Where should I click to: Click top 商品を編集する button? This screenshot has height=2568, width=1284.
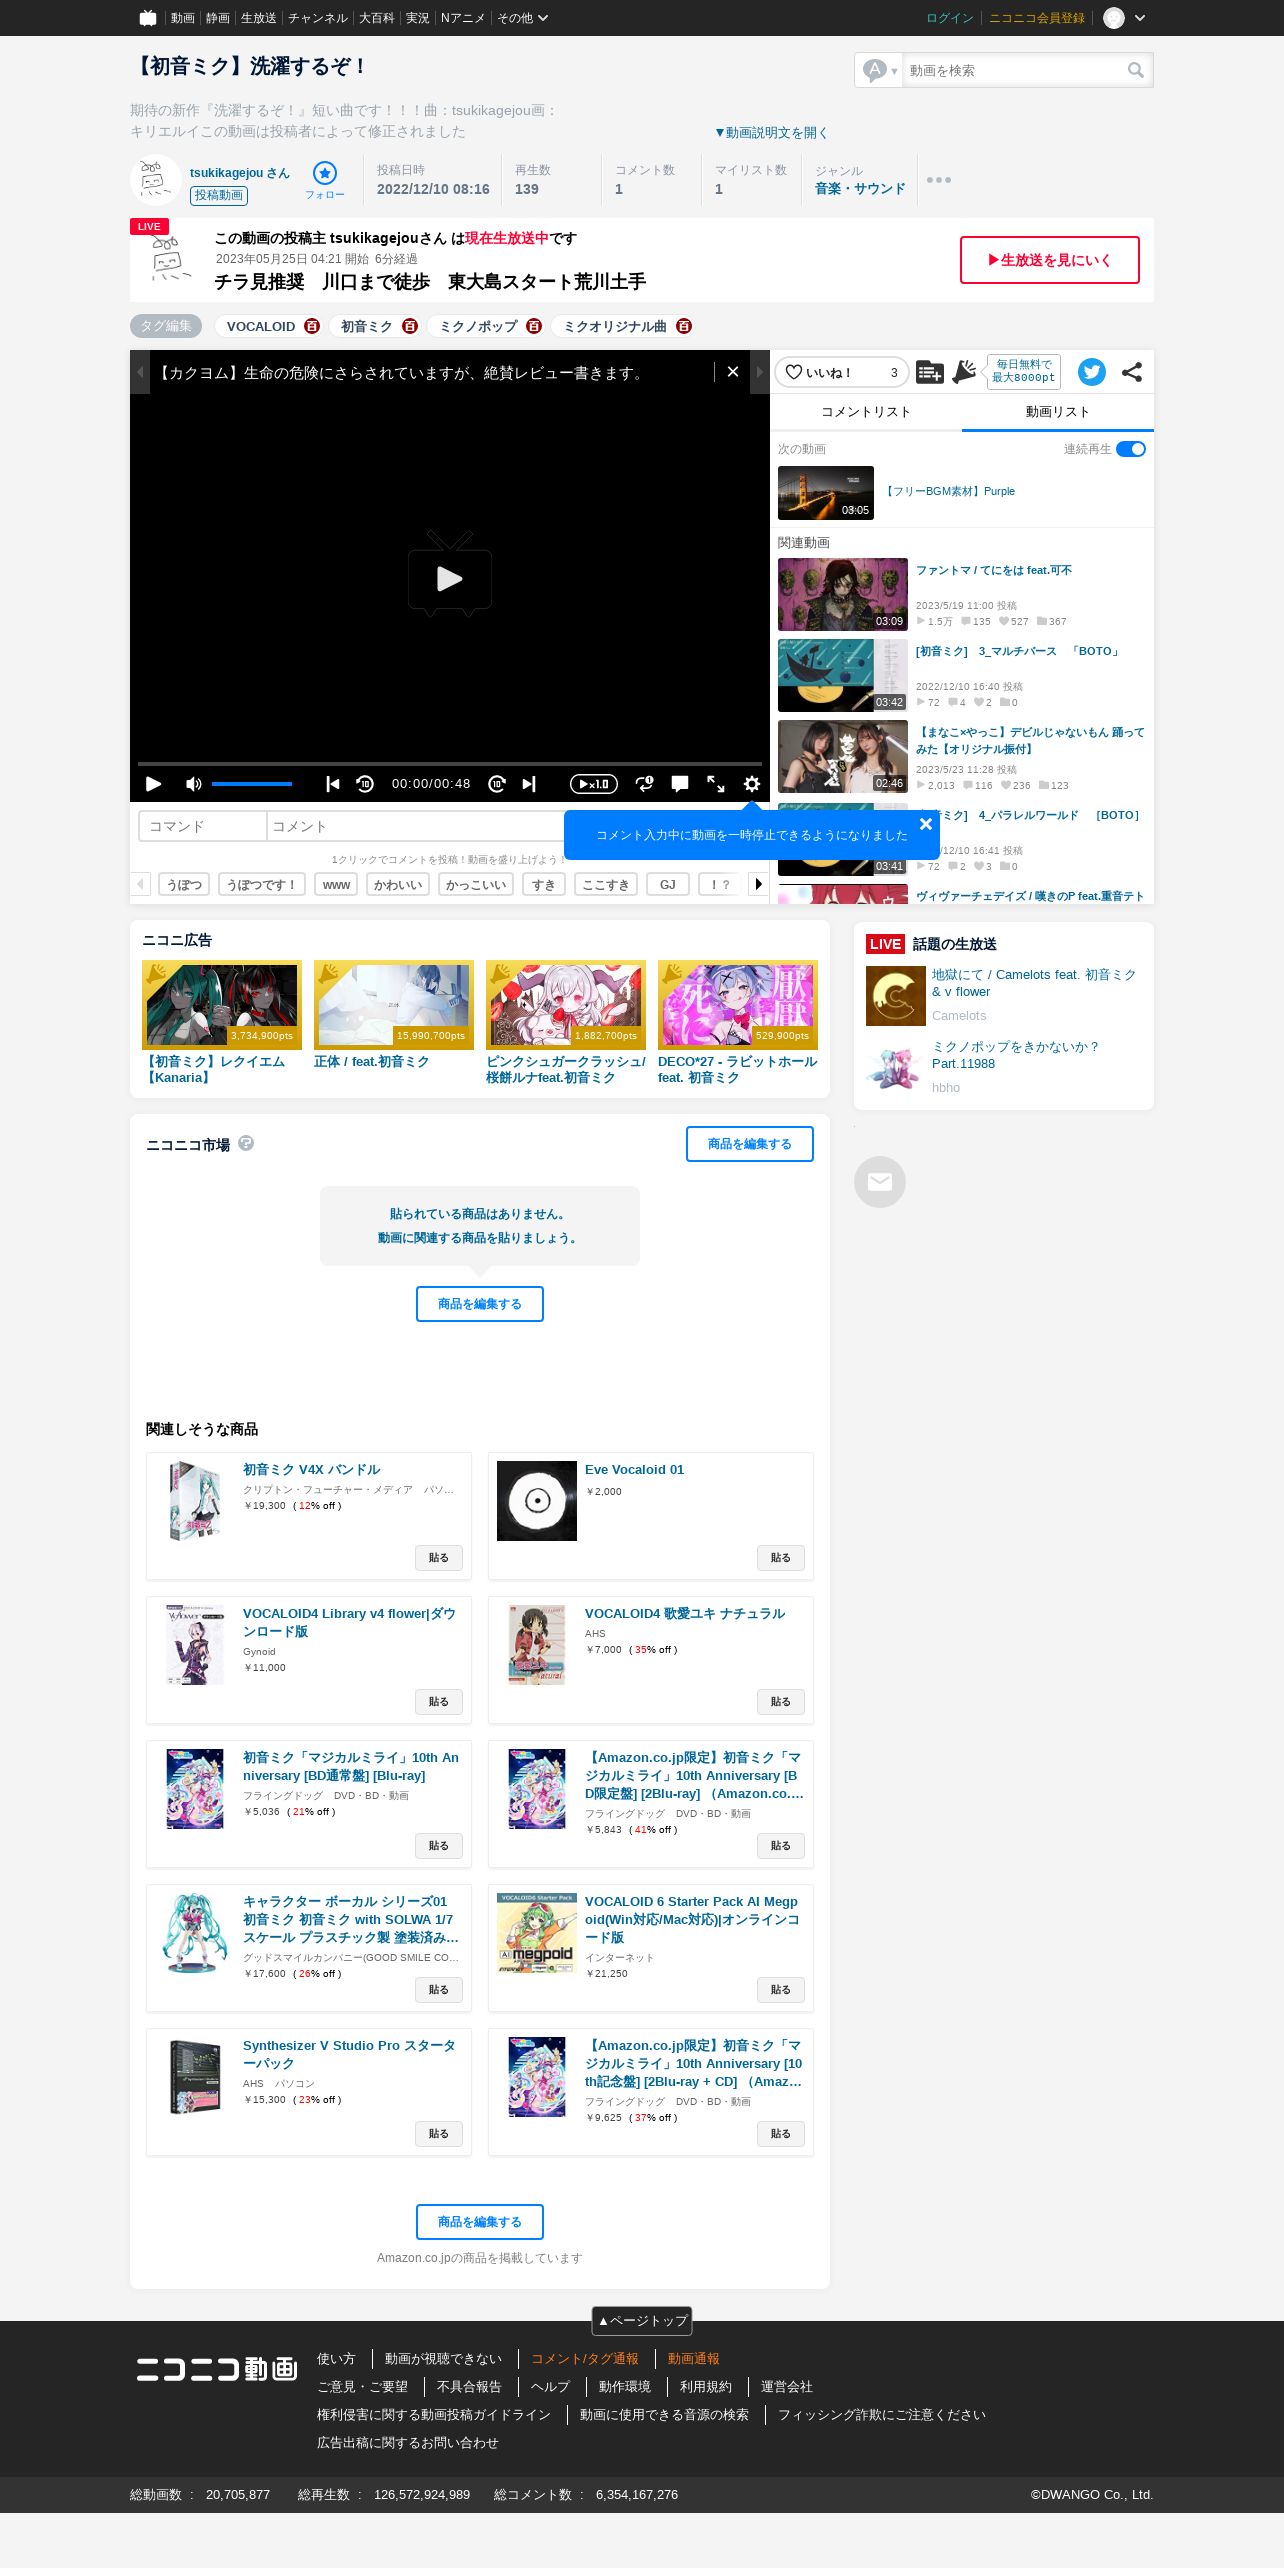pyautogui.click(x=750, y=1144)
